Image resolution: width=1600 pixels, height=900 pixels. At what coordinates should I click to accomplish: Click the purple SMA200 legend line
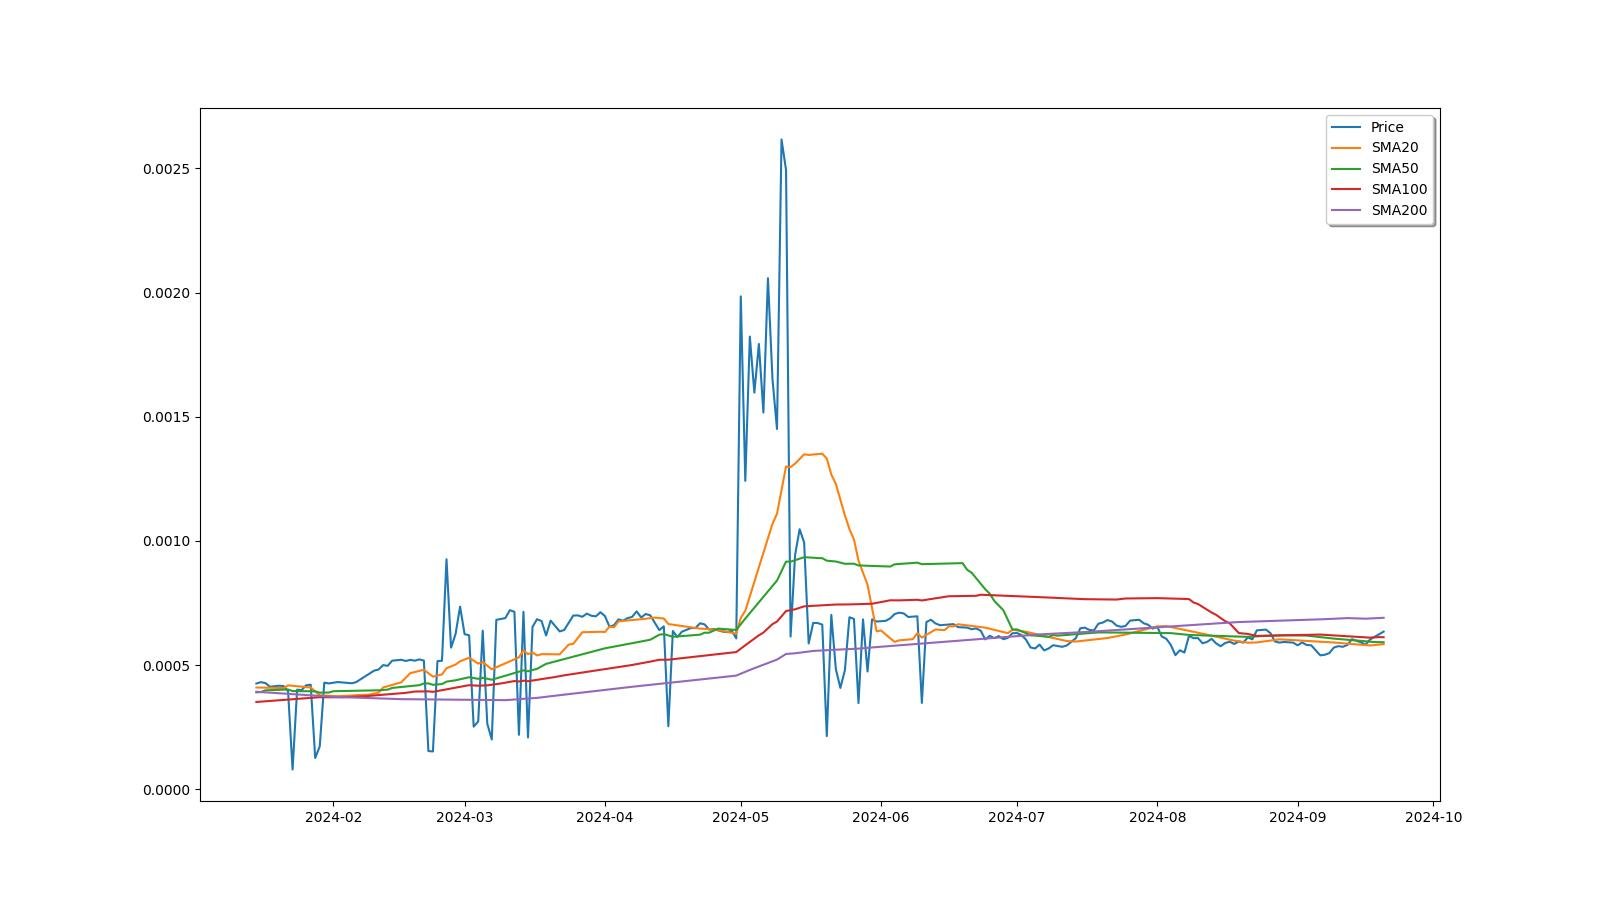coord(1347,211)
